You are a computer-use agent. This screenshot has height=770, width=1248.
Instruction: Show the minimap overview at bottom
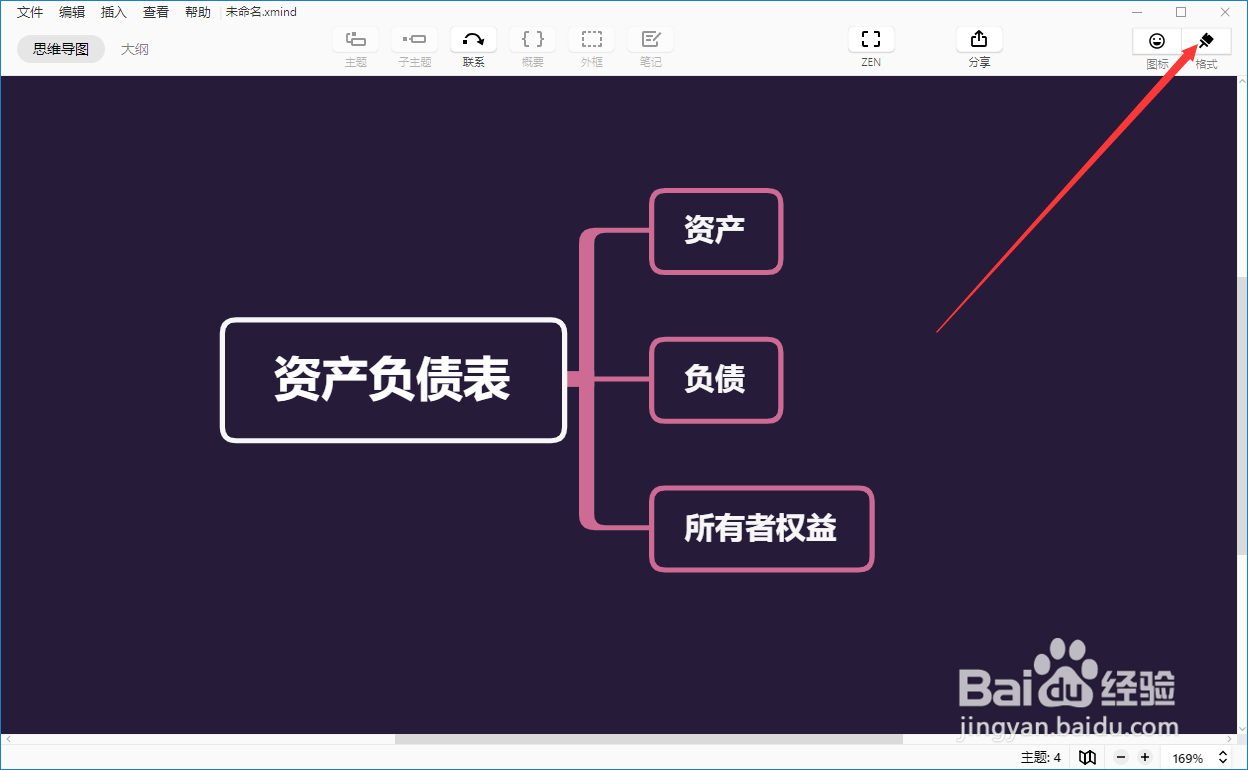click(x=1087, y=757)
